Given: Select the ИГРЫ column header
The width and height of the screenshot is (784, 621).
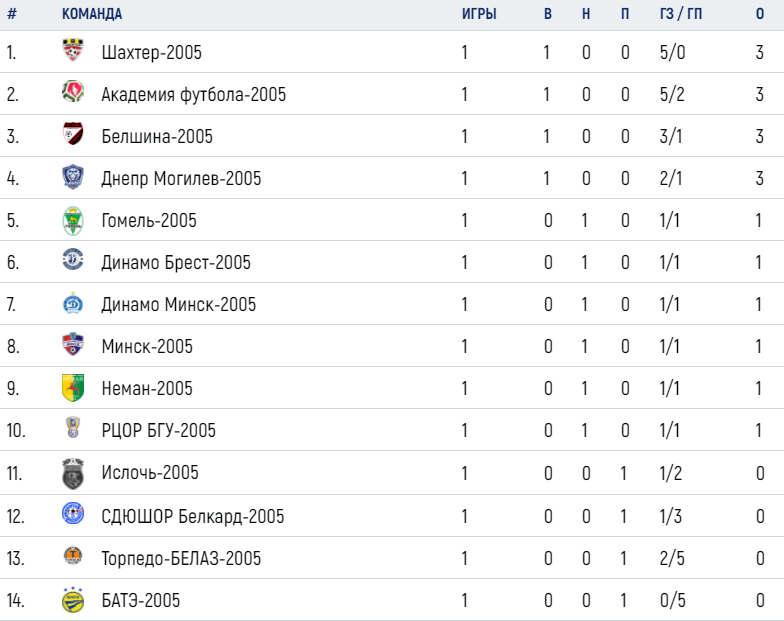Looking at the screenshot, I should click(479, 14).
